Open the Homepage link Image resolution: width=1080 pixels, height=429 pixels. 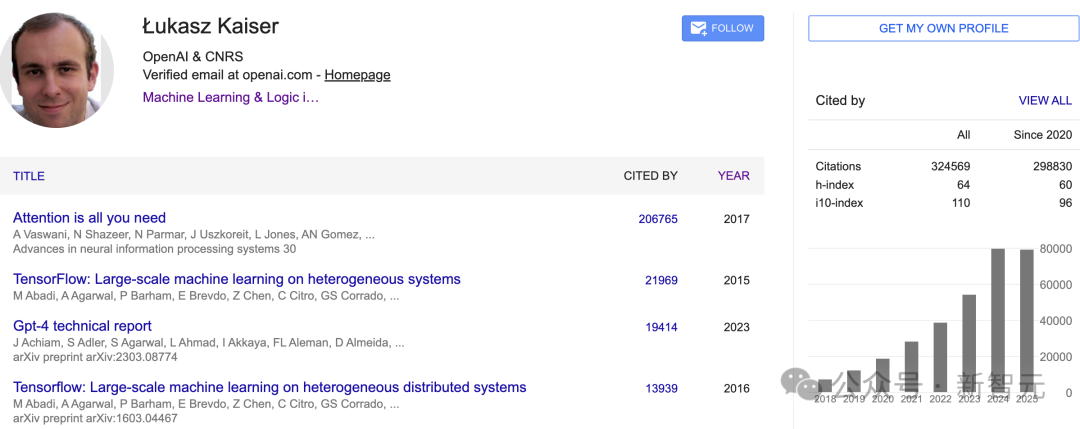click(357, 75)
